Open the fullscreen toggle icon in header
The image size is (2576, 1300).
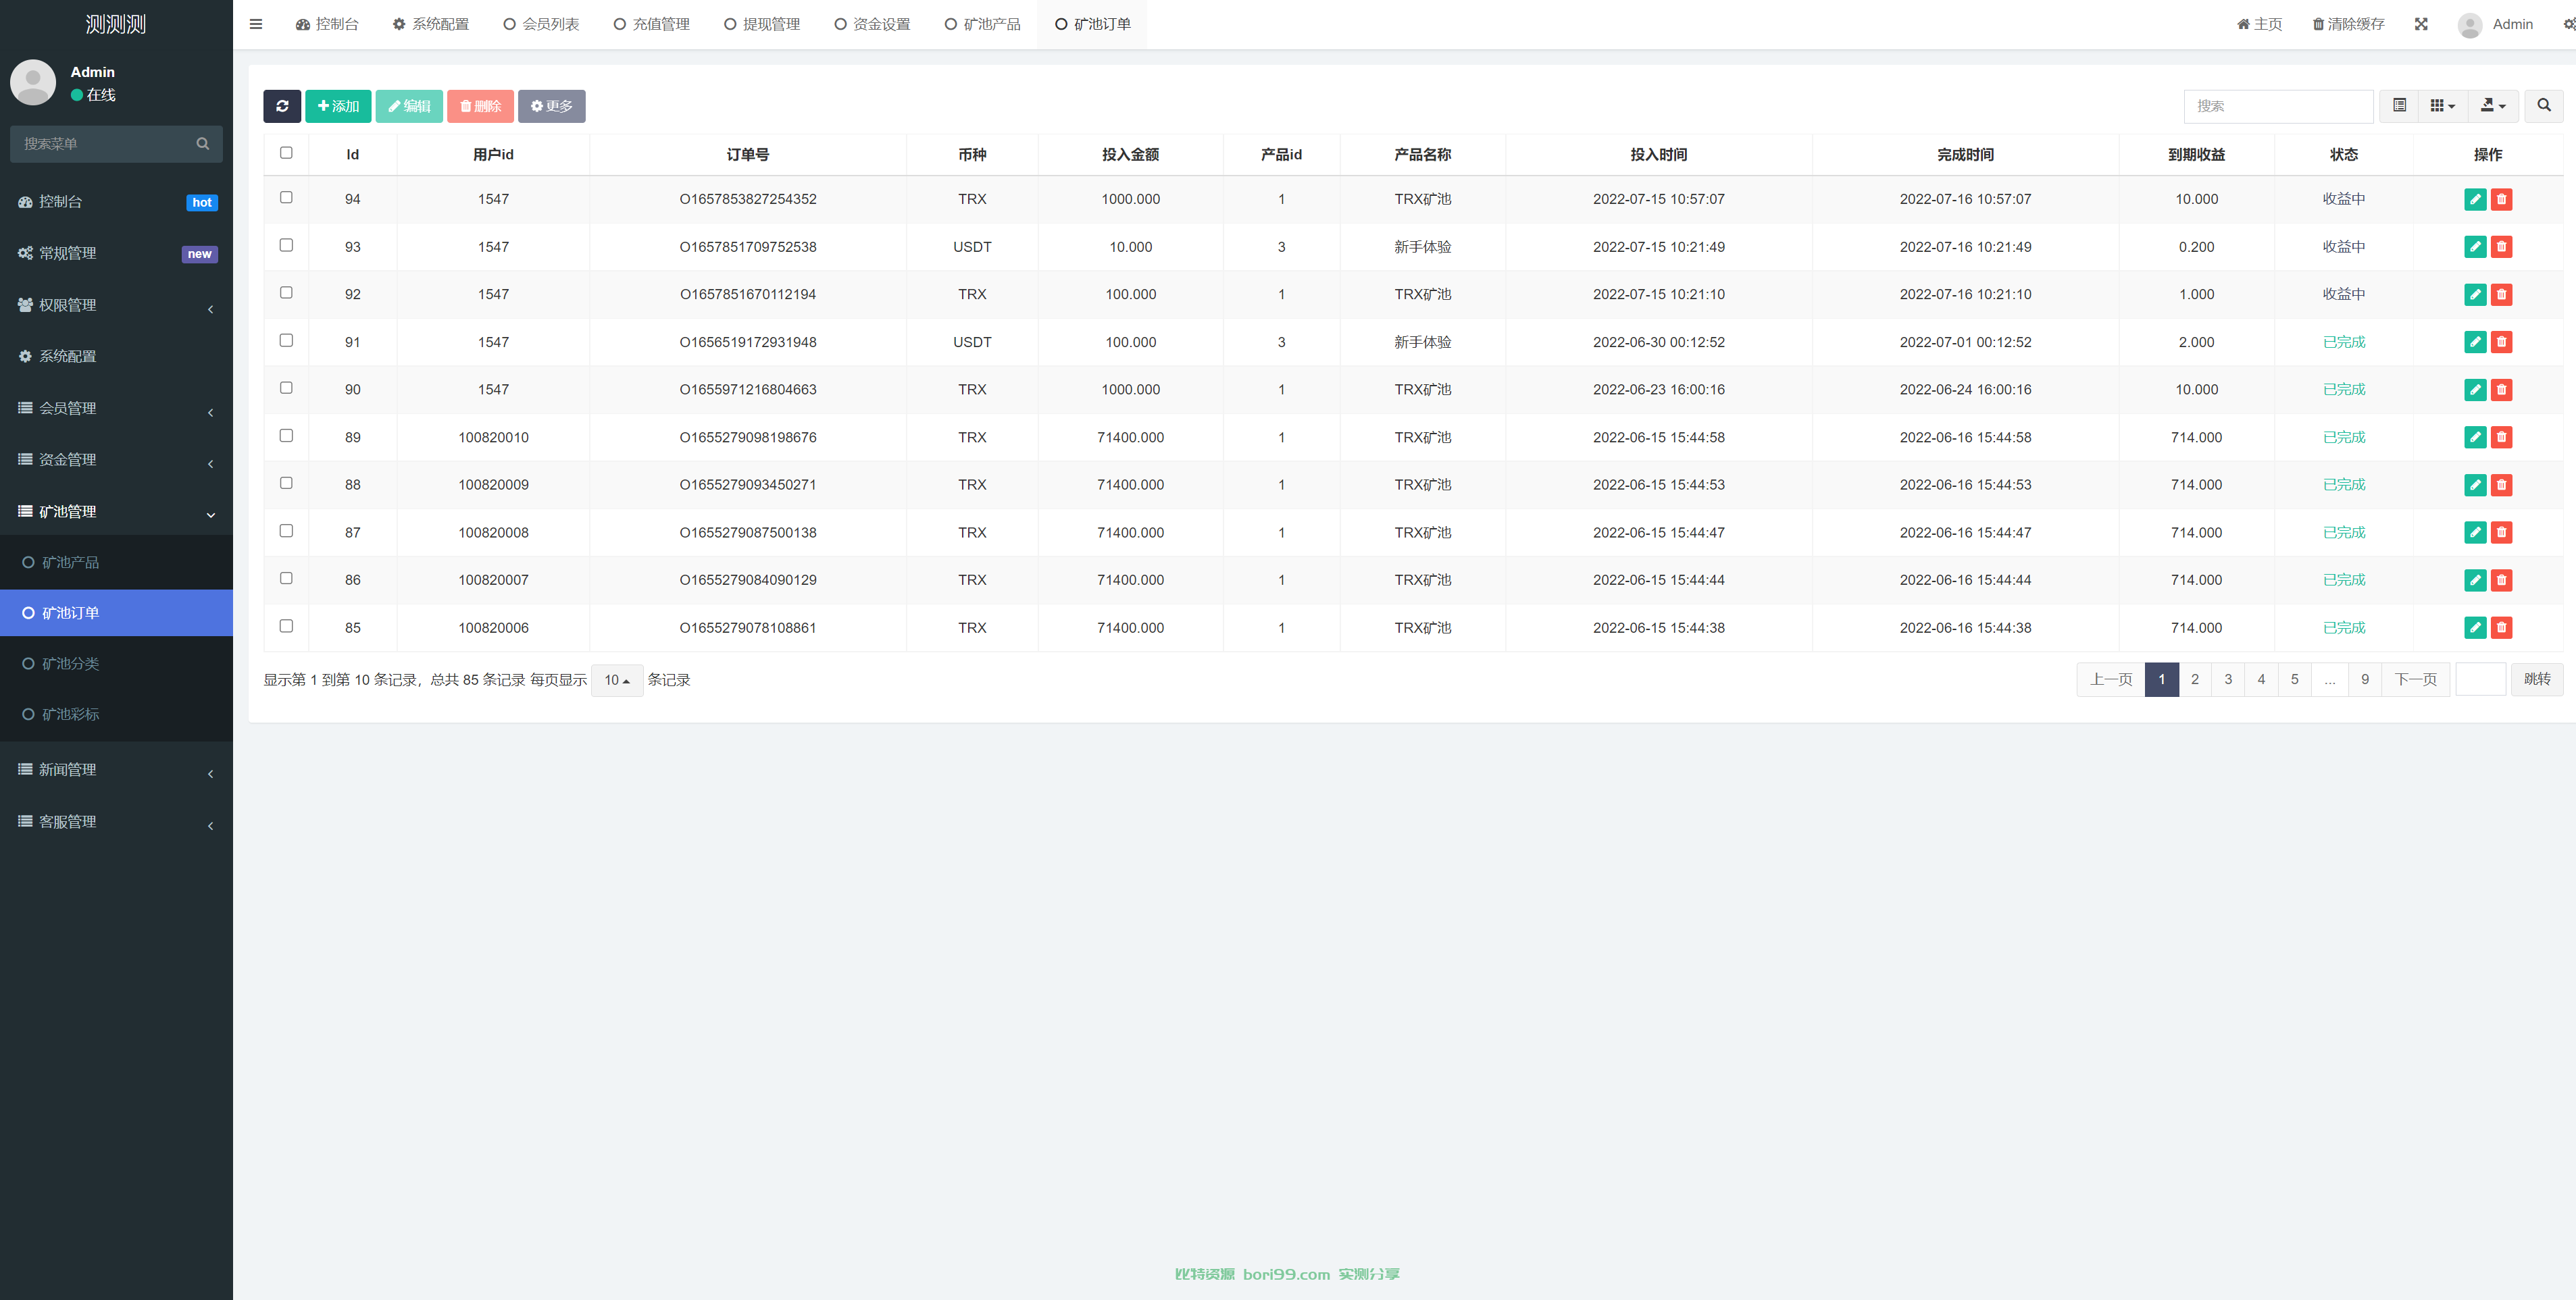pos(2421,24)
